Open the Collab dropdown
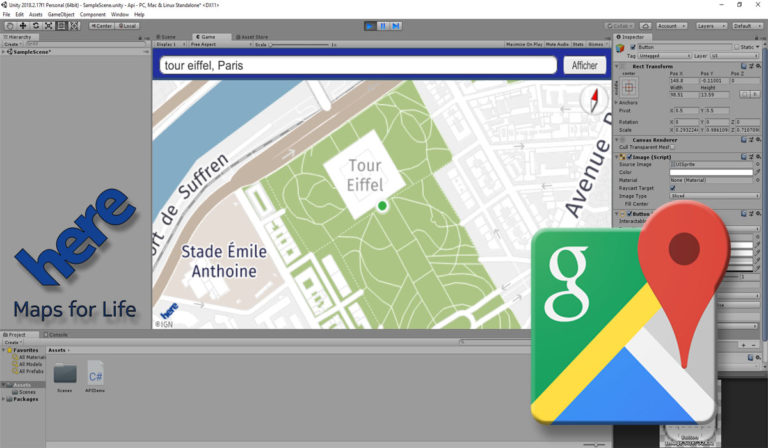 click(620, 26)
